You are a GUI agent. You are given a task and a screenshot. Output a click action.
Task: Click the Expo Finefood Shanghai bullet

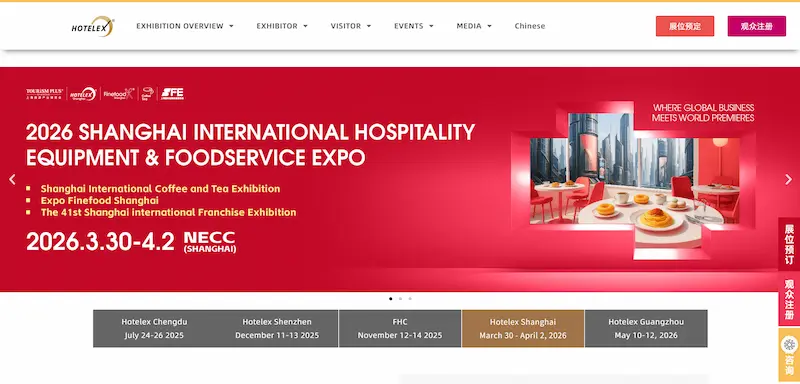pos(99,200)
